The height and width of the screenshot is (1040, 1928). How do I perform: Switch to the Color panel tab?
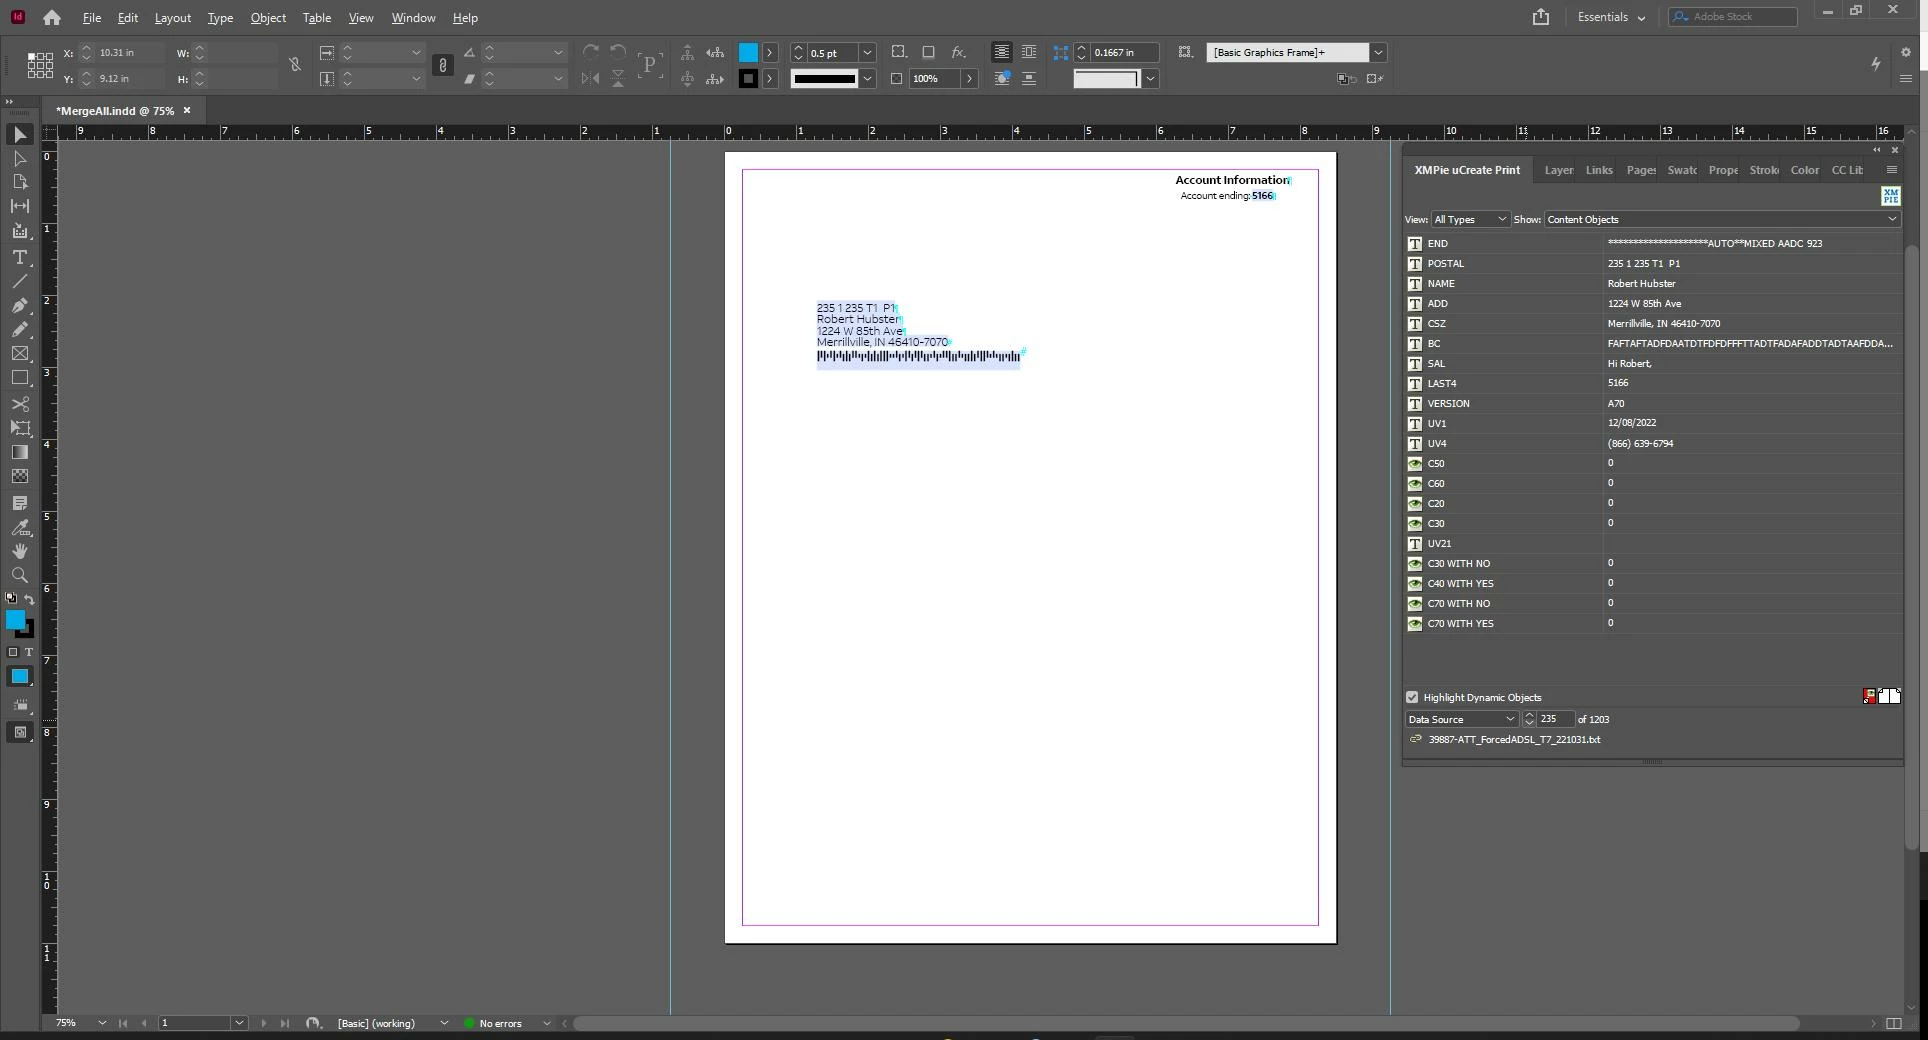click(x=1804, y=170)
